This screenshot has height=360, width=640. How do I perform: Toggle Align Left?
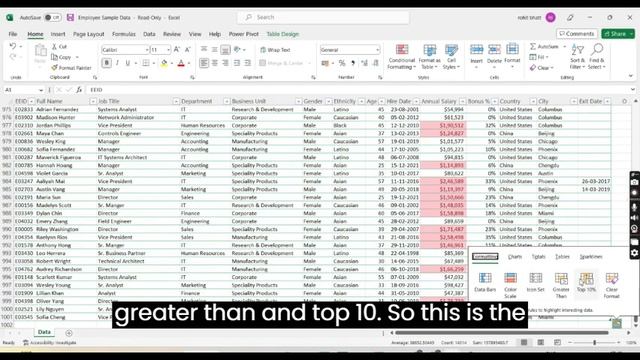pos(204,63)
